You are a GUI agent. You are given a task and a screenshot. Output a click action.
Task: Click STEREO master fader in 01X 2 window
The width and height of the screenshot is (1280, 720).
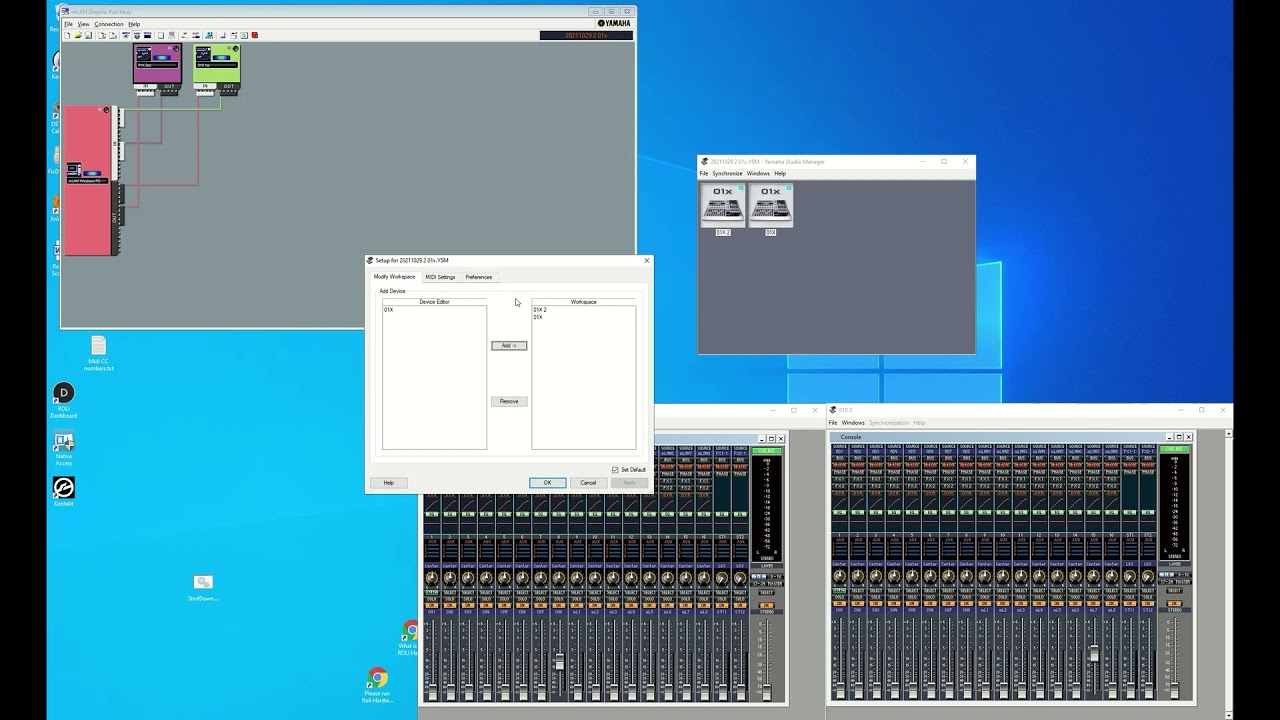point(1174,690)
